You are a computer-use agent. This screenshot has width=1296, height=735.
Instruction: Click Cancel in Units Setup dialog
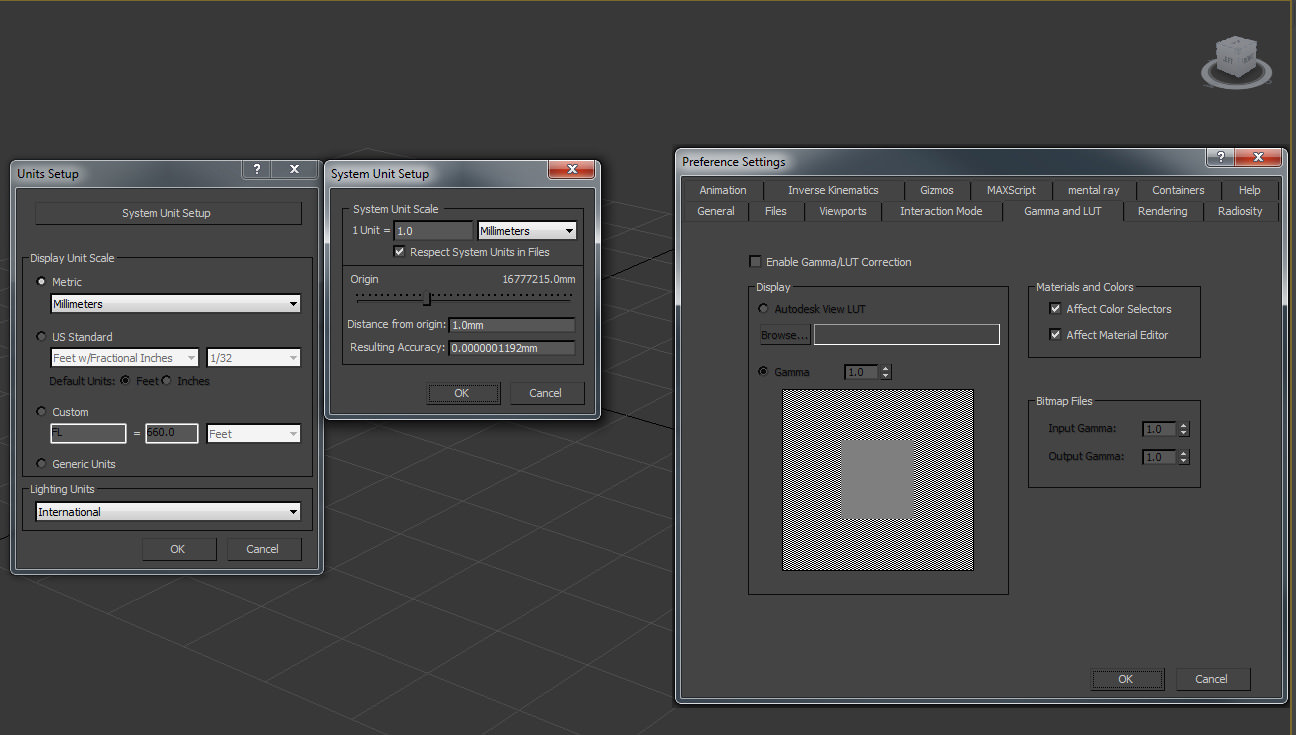pyautogui.click(x=263, y=549)
